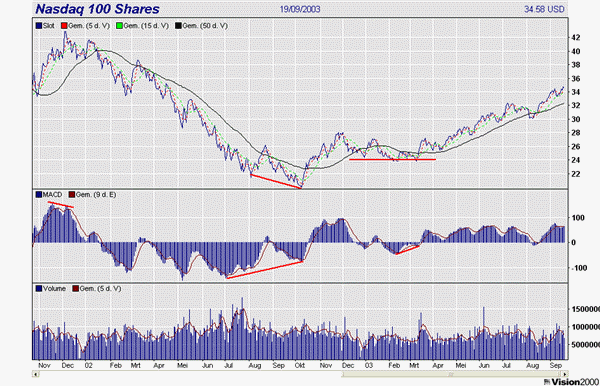
Task: Click the Gem. (5 d. V) swatch in Volume panel
Action: [75, 288]
